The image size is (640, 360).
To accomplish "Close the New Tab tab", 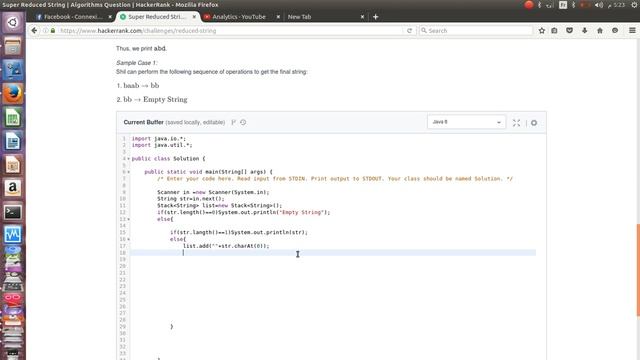I will tap(362, 17).
